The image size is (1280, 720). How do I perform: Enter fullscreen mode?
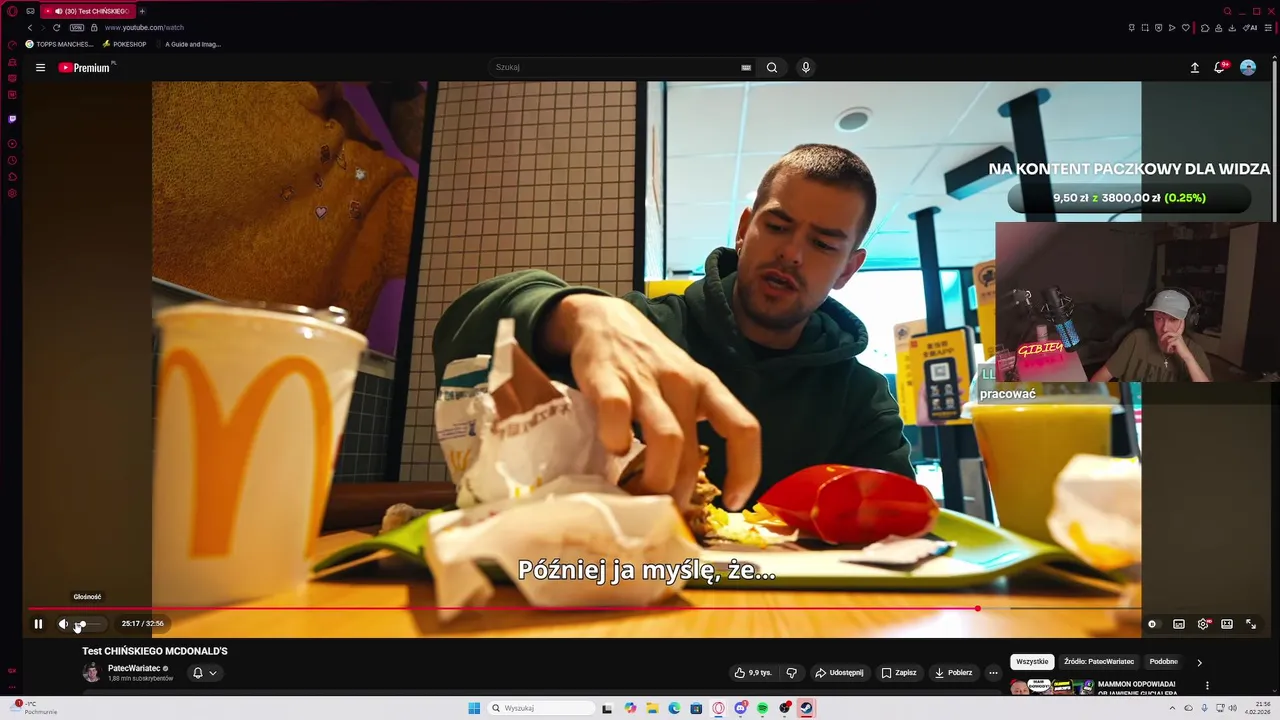tap(1251, 624)
